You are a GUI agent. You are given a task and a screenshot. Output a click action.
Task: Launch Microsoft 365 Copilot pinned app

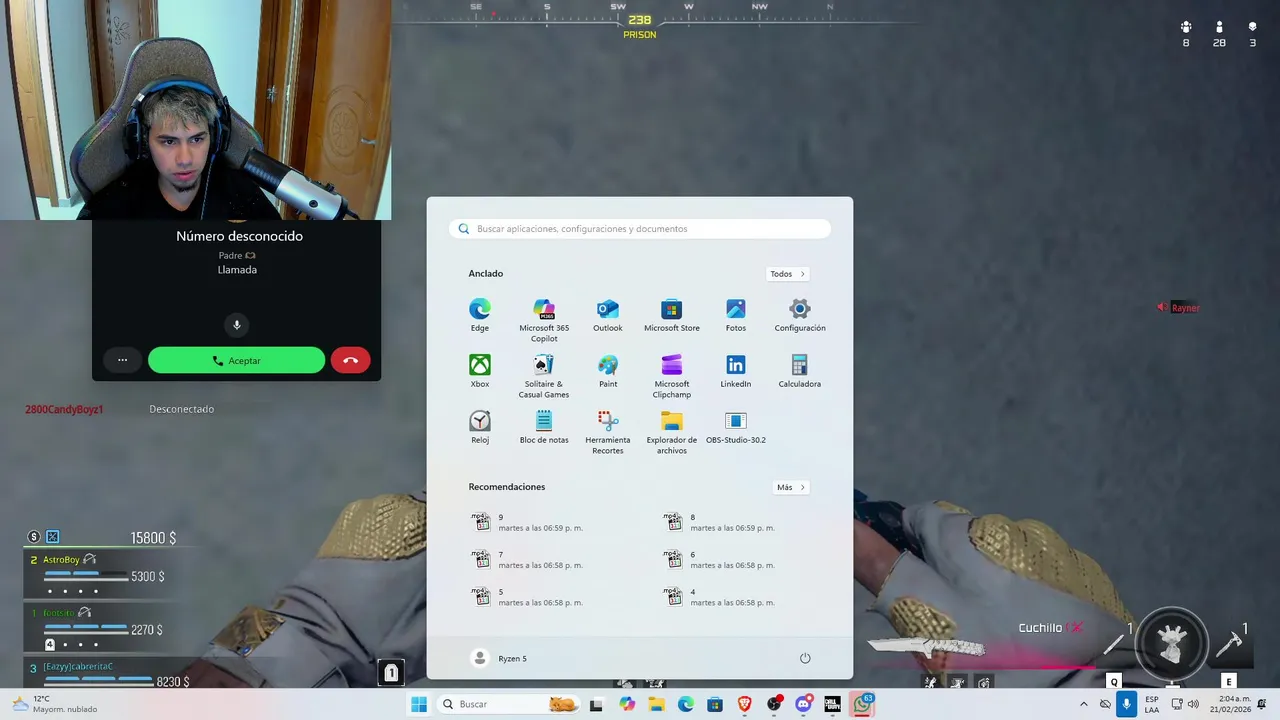click(x=544, y=320)
